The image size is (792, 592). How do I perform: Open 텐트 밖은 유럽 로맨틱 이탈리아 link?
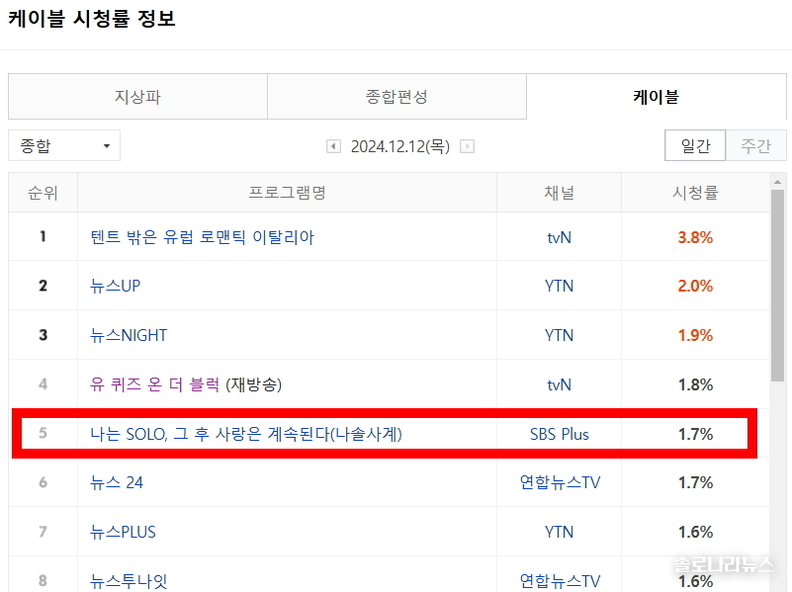pyautogui.click(x=202, y=237)
